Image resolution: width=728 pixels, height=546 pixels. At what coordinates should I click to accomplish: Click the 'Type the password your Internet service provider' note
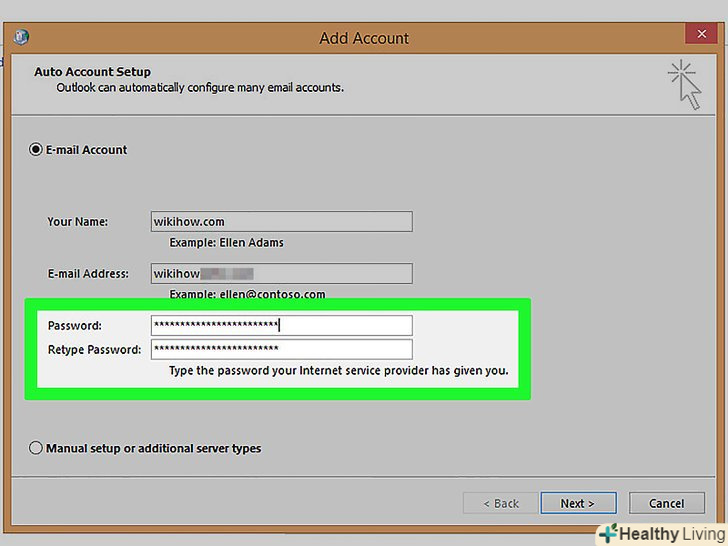click(338, 370)
